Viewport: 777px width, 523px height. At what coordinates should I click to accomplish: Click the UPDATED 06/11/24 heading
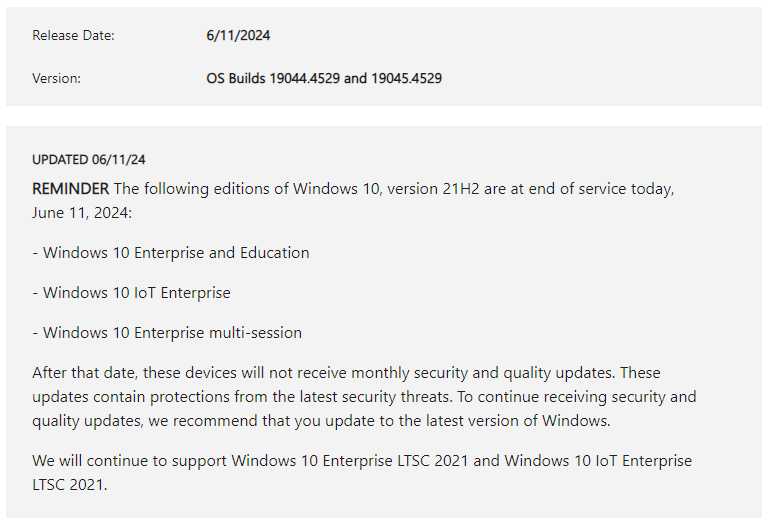pyautogui.click(x=89, y=159)
